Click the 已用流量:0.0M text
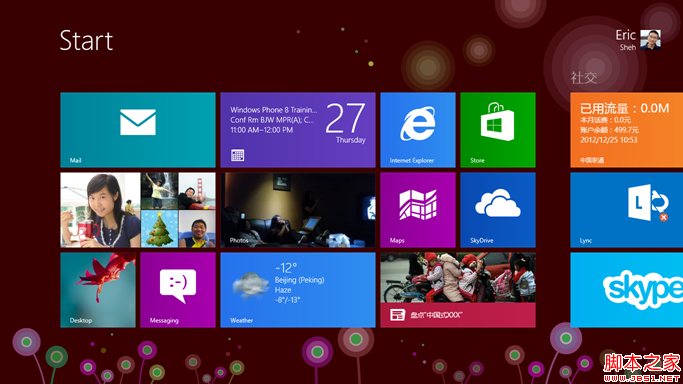683x384 pixels. pyautogui.click(x=624, y=108)
